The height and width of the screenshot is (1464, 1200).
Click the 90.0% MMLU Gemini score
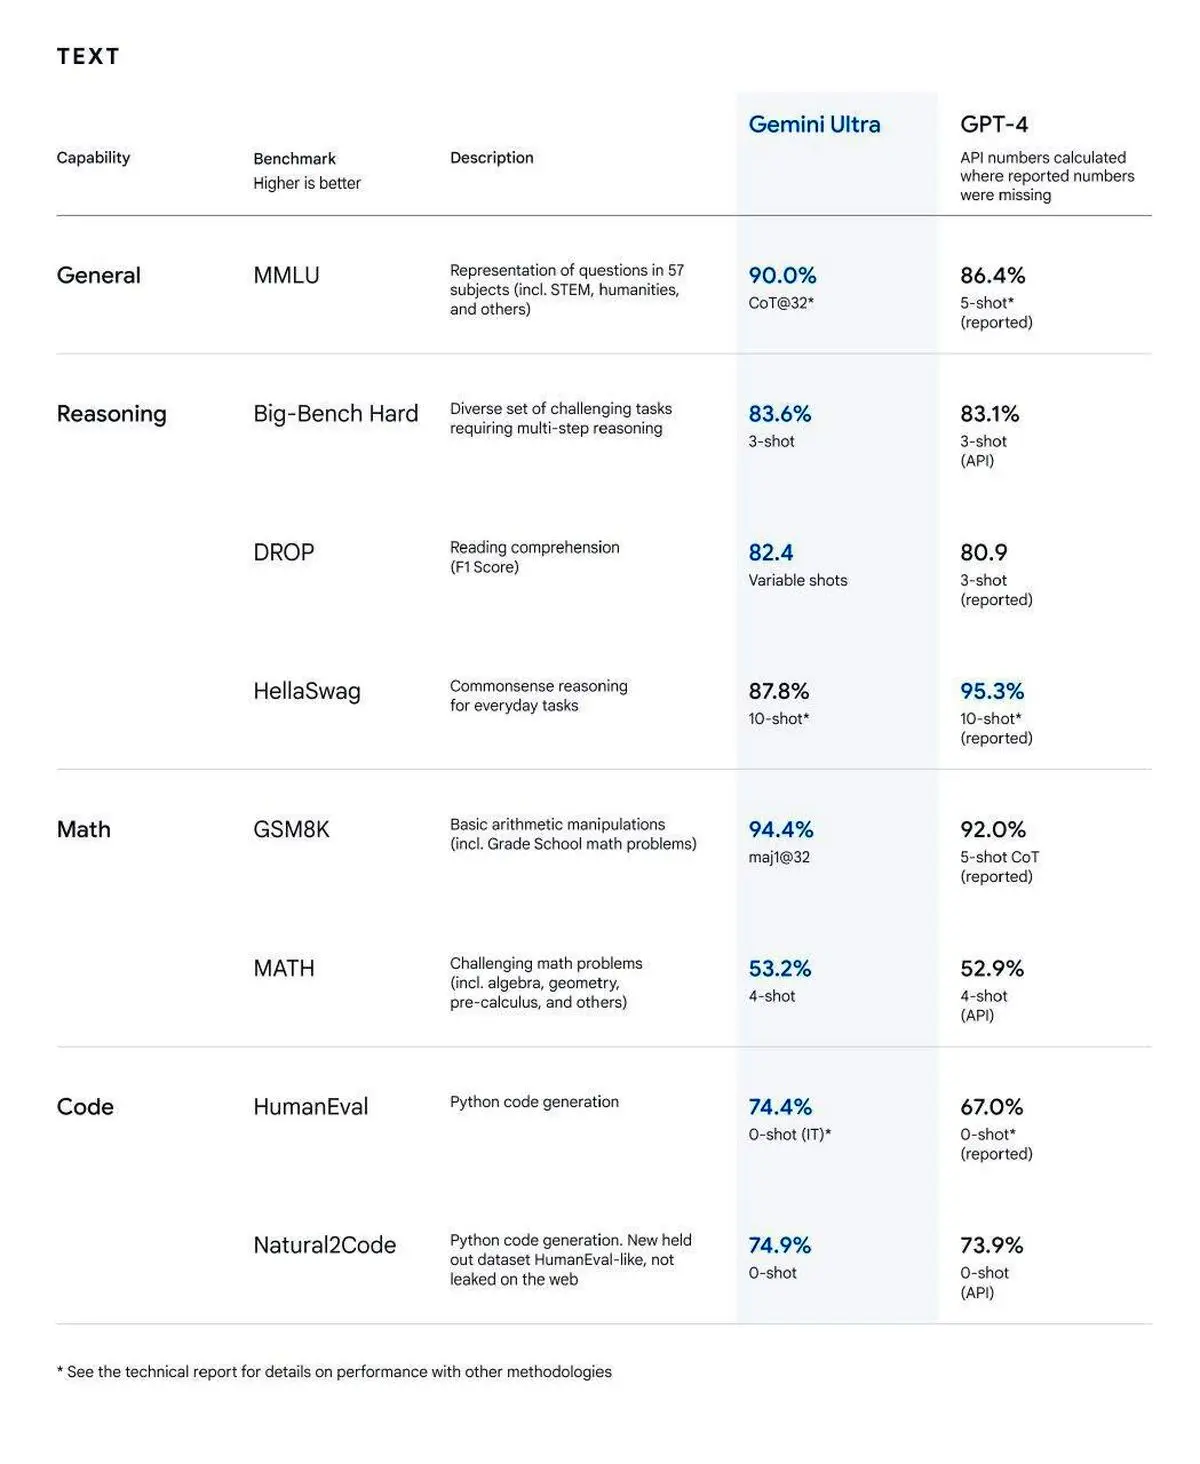point(782,275)
